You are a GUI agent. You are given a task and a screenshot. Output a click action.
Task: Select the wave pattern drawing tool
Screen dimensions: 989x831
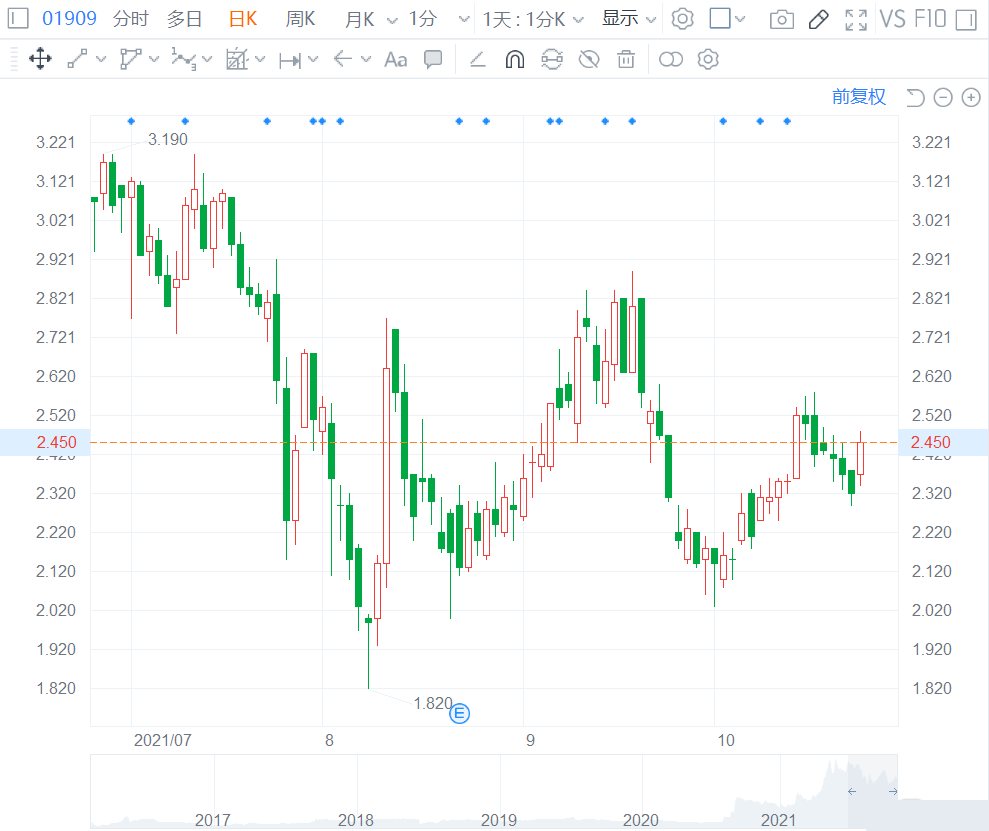(x=184, y=59)
